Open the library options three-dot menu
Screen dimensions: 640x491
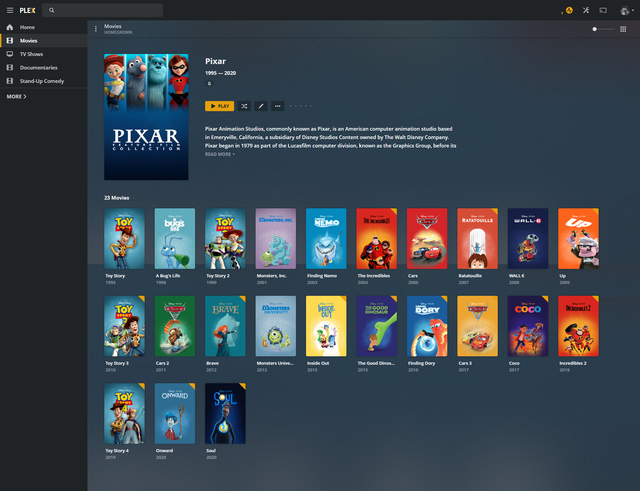(96, 29)
